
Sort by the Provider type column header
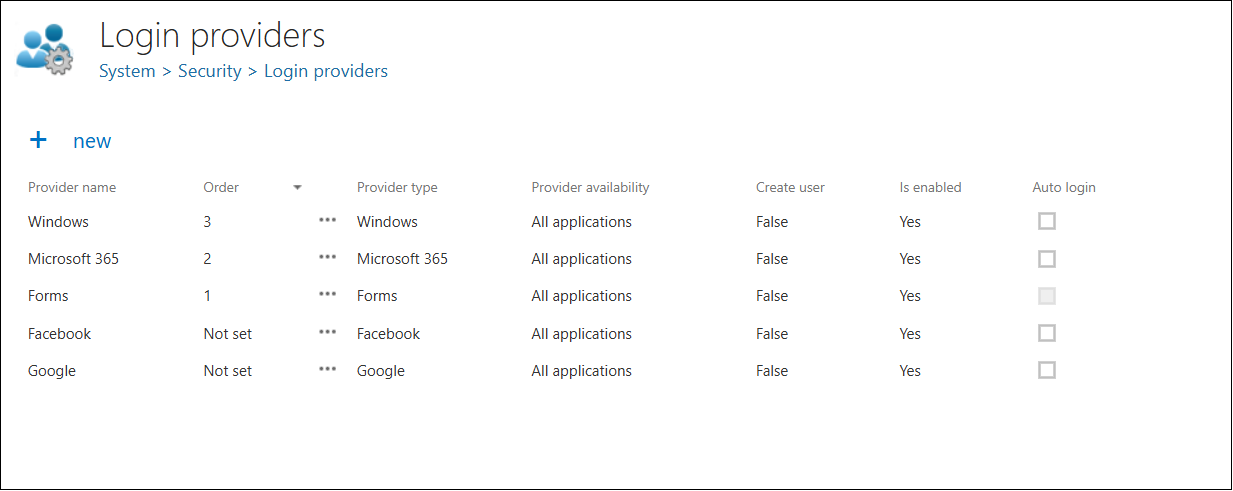[397, 187]
